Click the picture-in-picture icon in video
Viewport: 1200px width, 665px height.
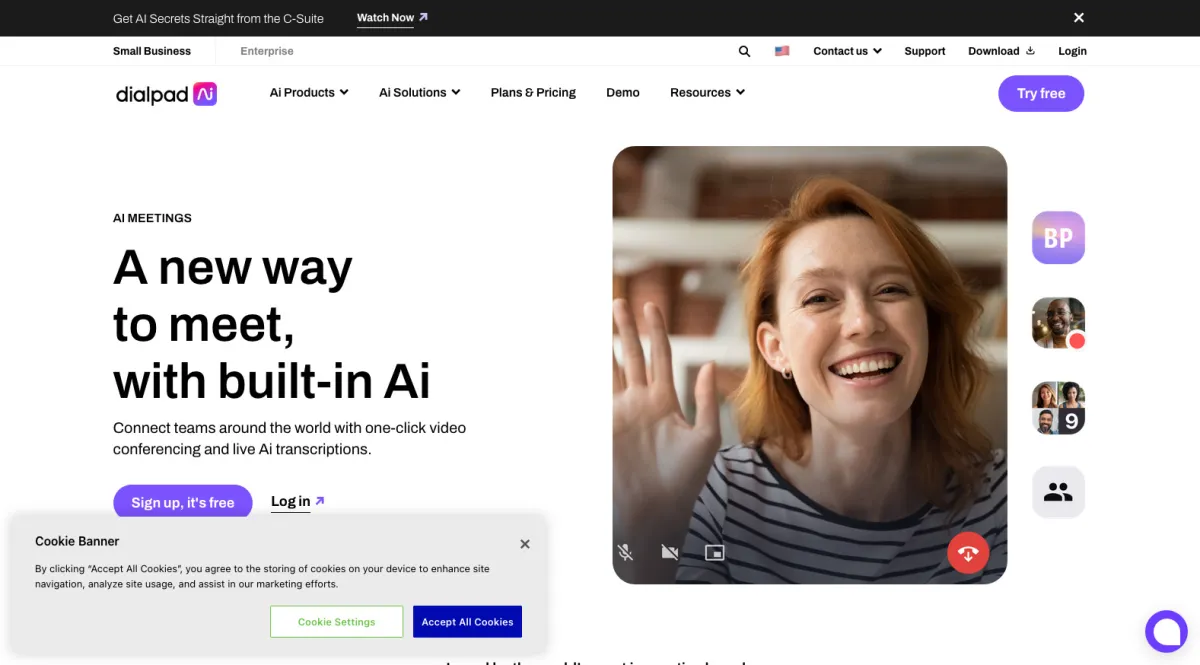point(714,552)
